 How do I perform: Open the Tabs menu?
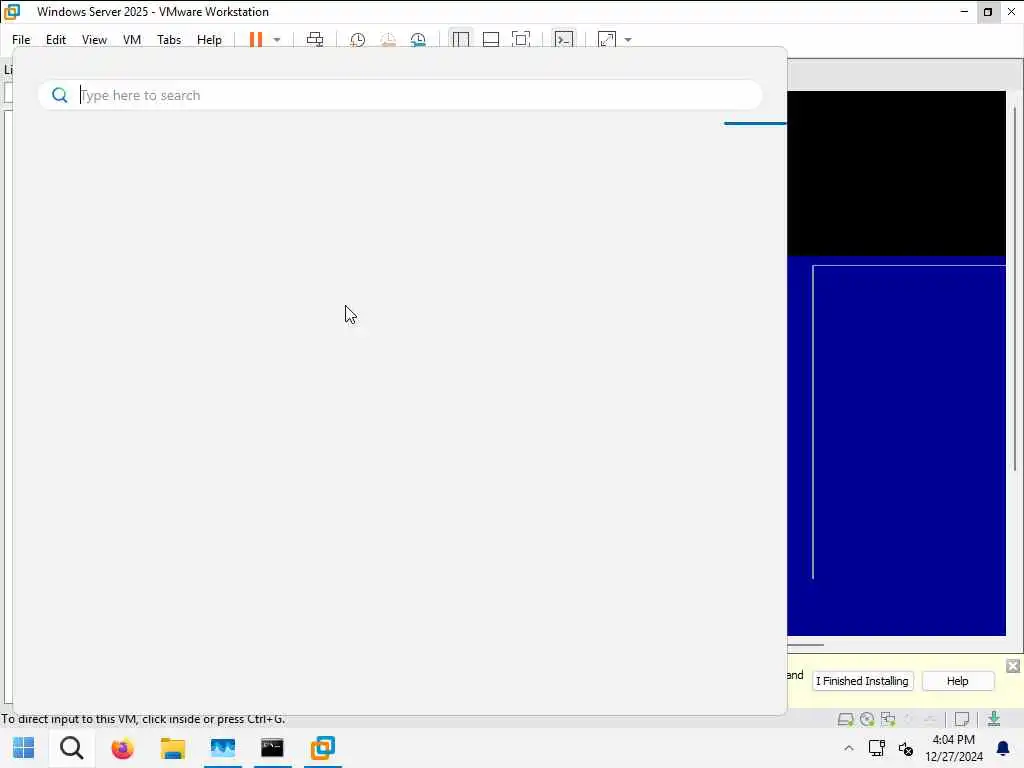click(168, 40)
